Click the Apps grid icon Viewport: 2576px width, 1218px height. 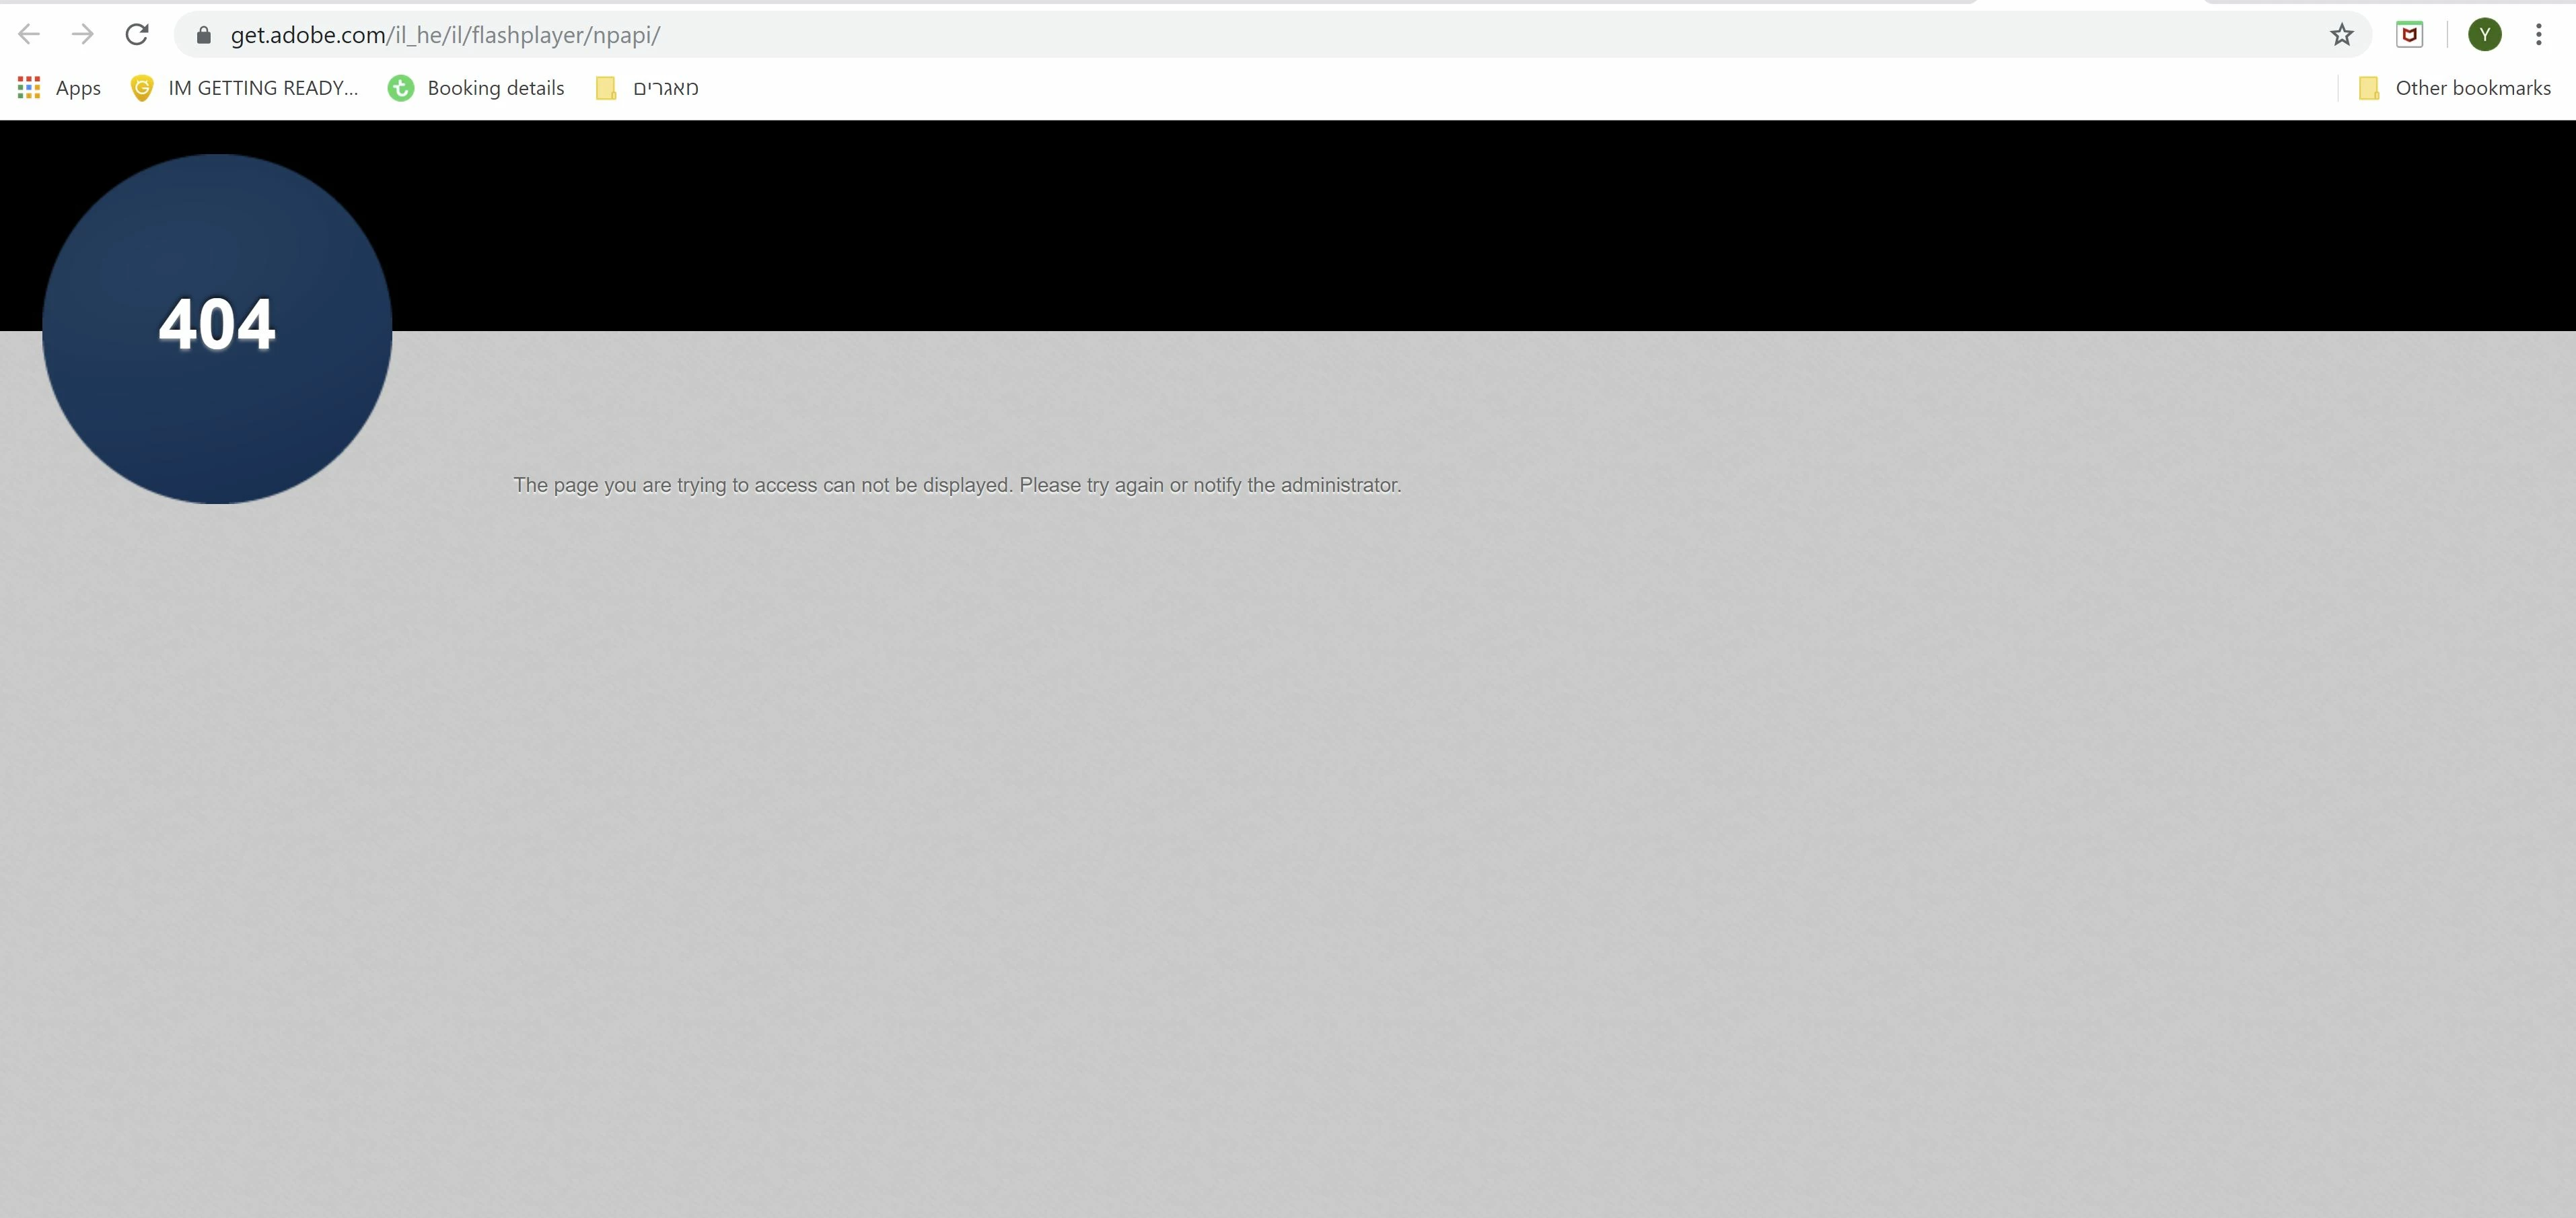point(29,88)
